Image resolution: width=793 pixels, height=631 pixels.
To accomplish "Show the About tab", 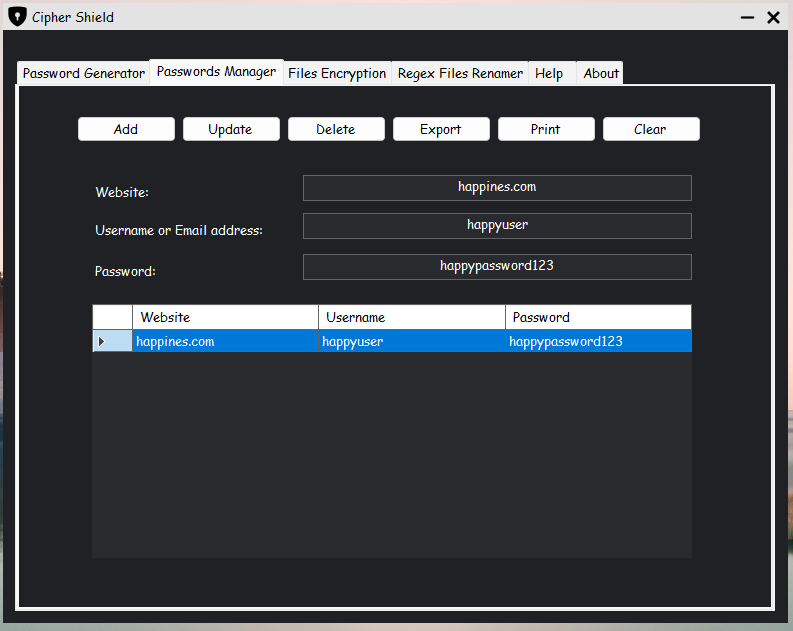I will (601, 73).
